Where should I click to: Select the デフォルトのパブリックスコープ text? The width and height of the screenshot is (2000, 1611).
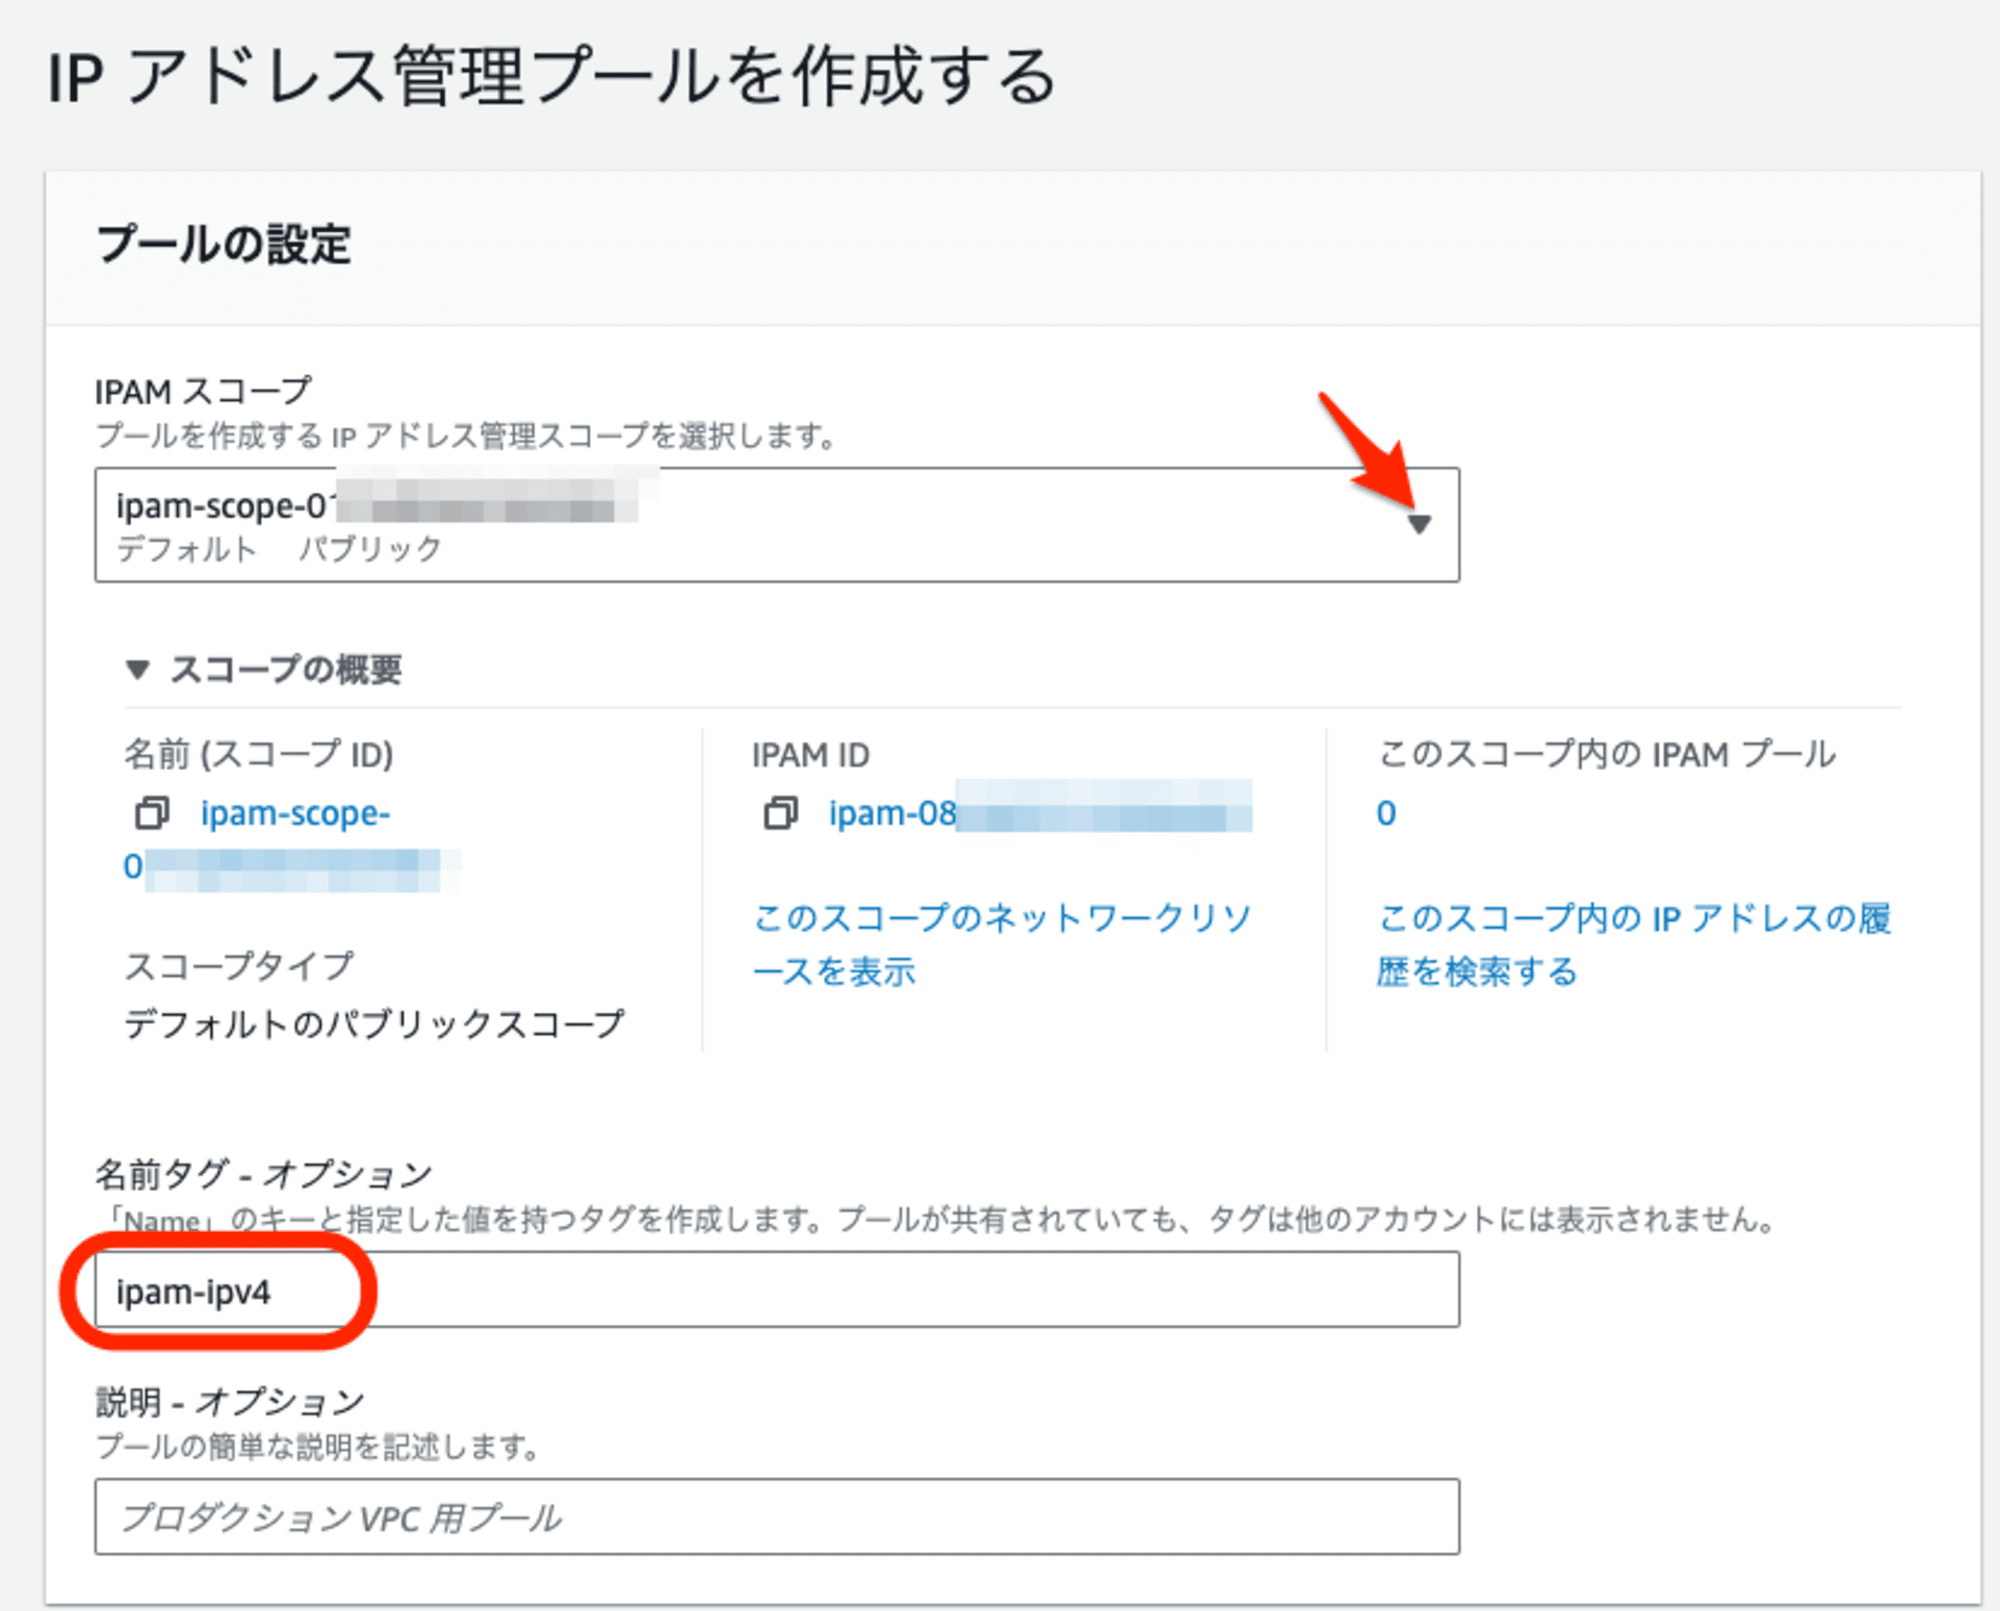tap(374, 1024)
